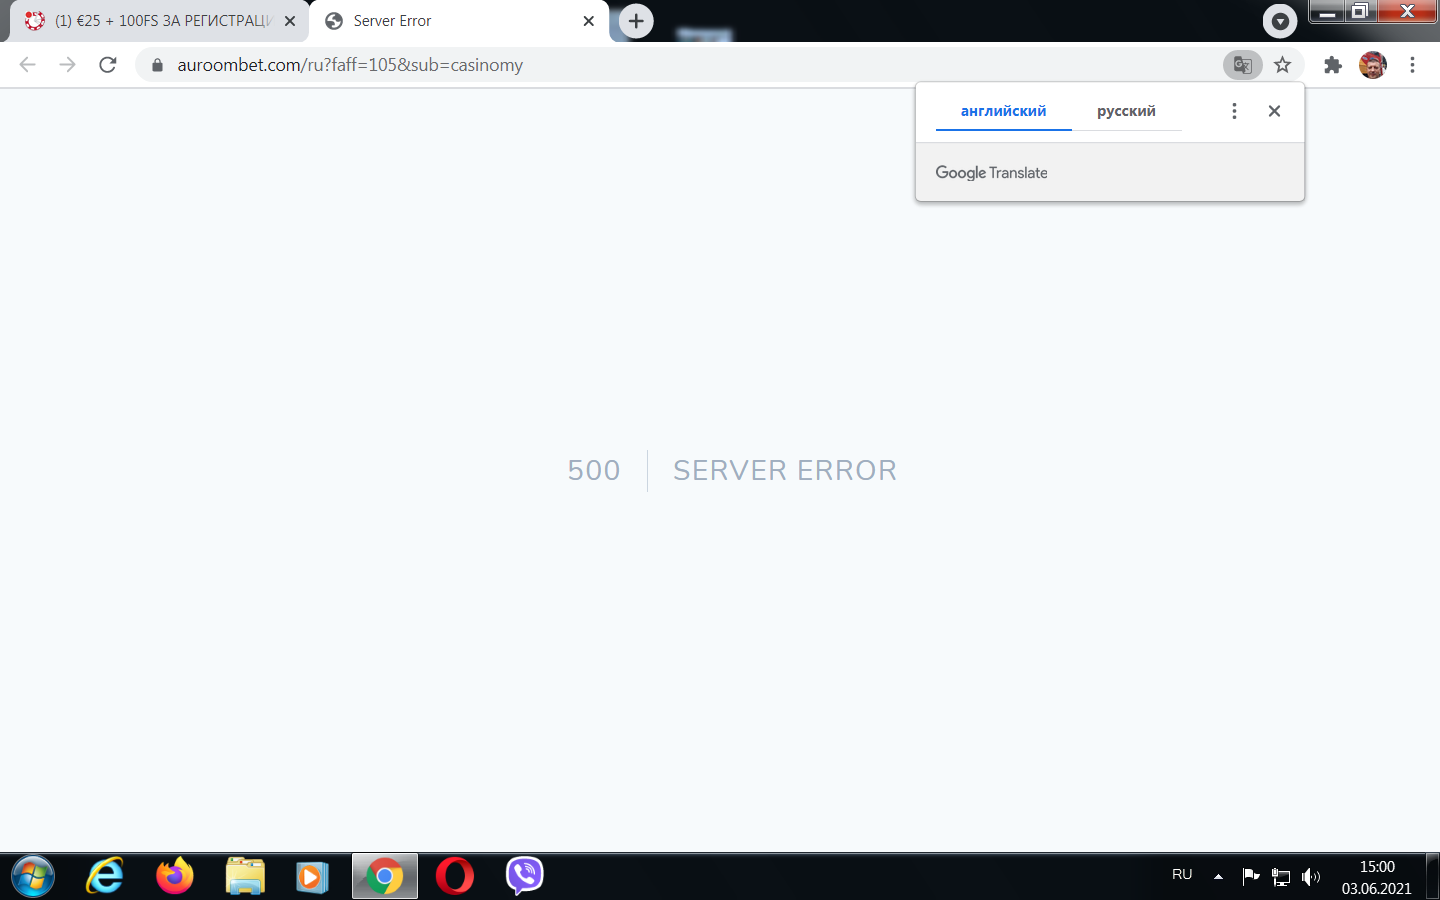Open Chrome's three-dot main menu
The image size is (1440, 900).
pos(1412,65)
